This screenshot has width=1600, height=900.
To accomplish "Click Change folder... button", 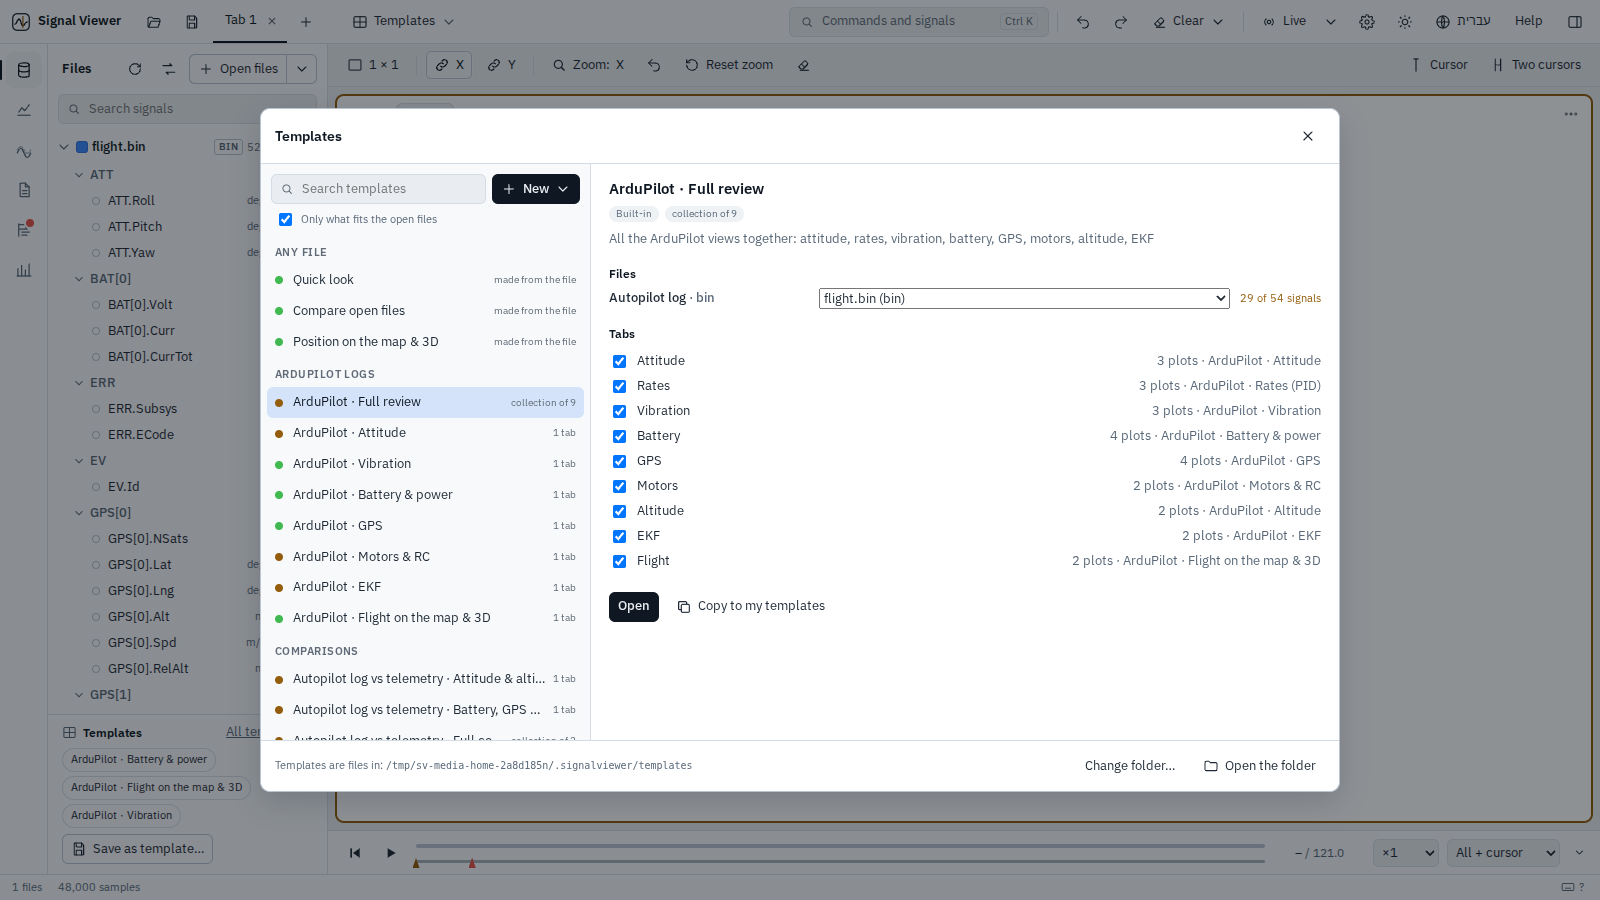I will point(1130,766).
